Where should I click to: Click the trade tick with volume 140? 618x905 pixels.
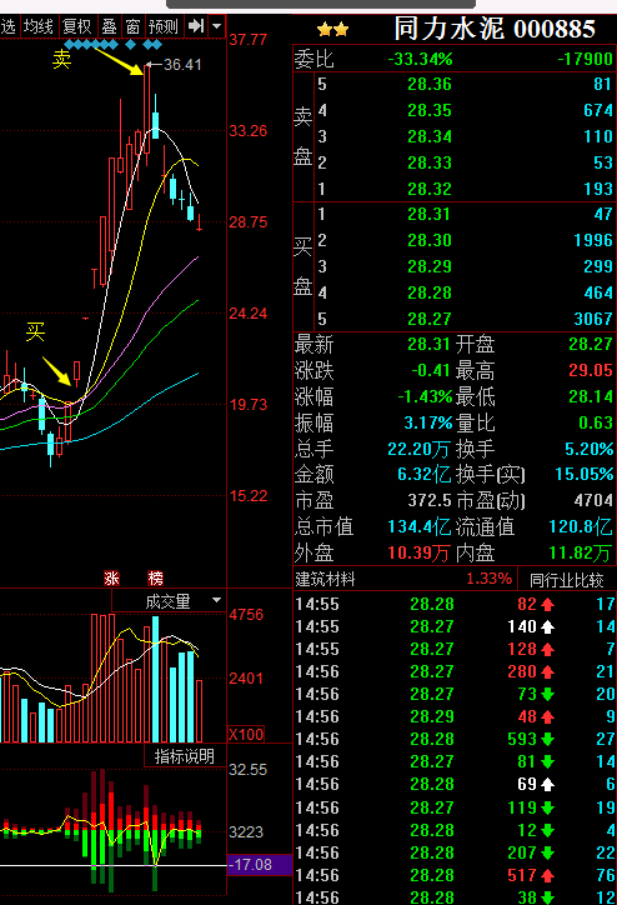pos(455,626)
